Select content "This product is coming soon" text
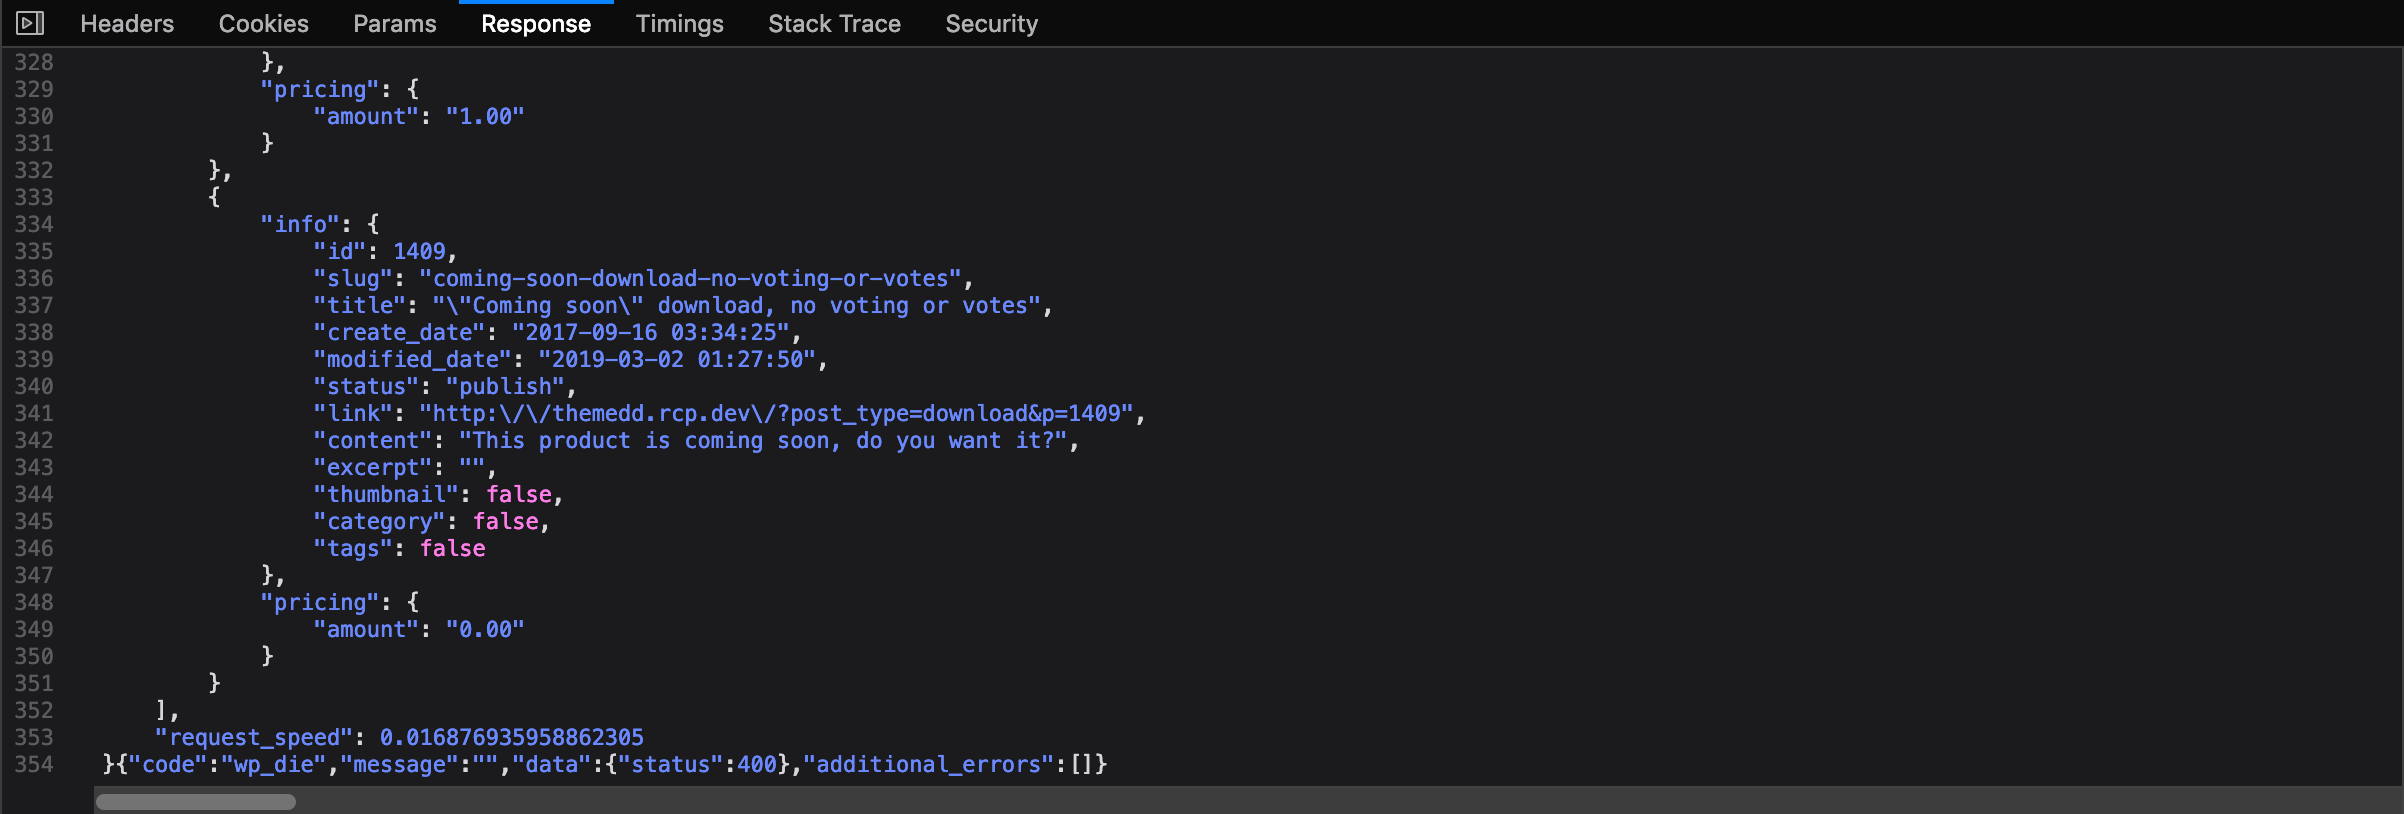The image size is (2404, 814). pyautogui.click(x=763, y=440)
